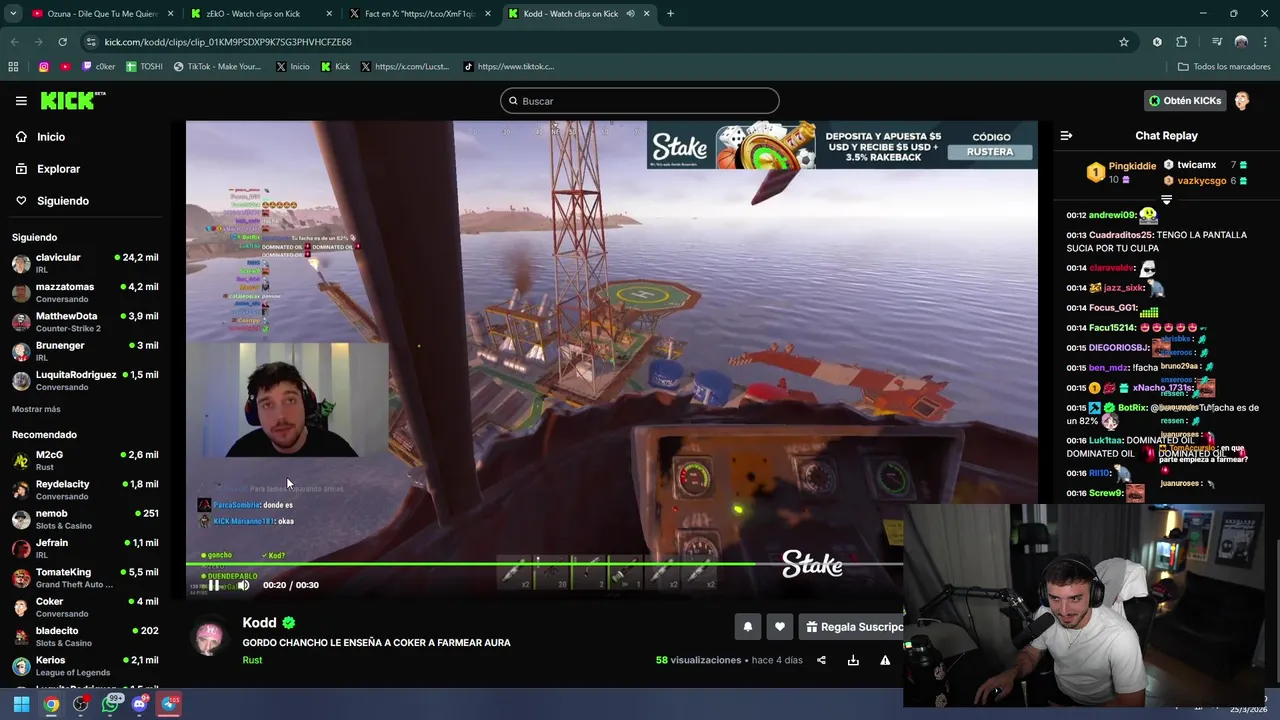Open the Instagram bookmark
Image resolution: width=1280 pixels, height=720 pixels.
point(44,67)
